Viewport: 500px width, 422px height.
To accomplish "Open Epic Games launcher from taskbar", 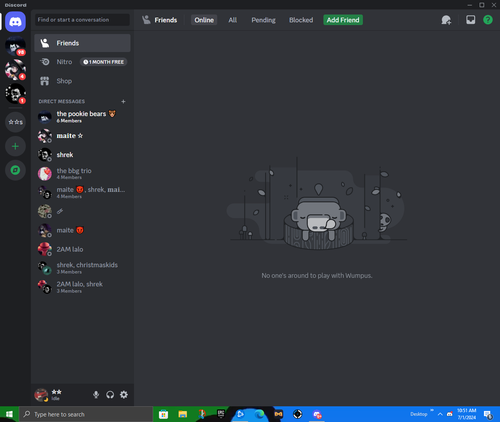I will click(221, 414).
